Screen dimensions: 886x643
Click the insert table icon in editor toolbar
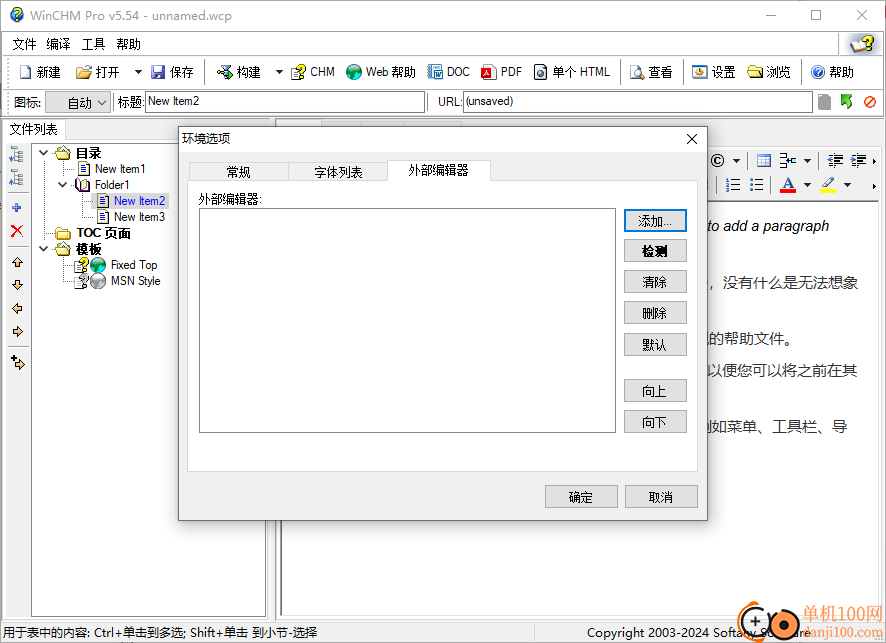click(763, 161)
